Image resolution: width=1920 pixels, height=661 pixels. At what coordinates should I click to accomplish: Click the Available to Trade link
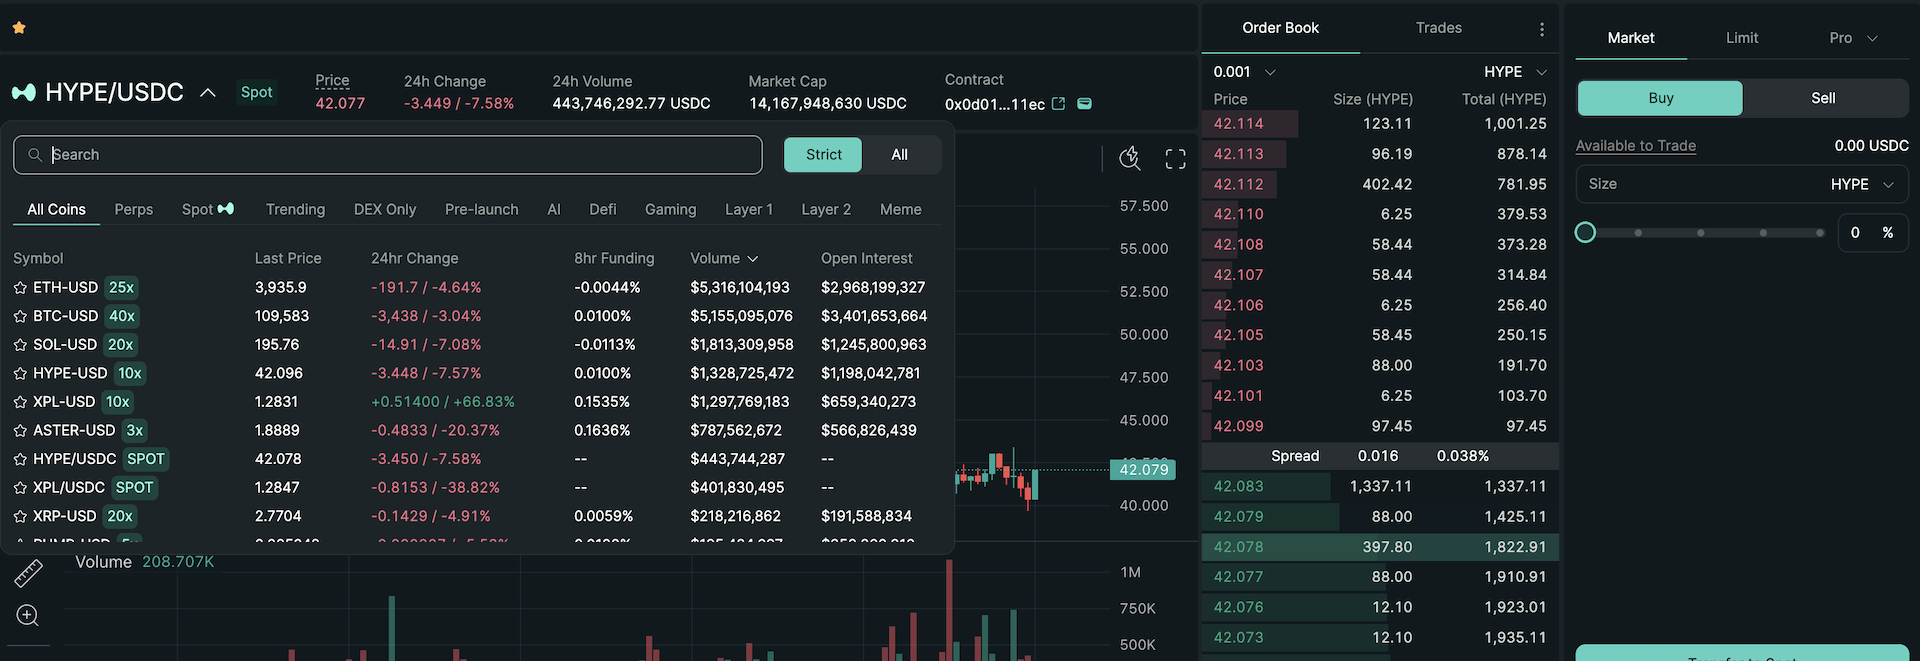pos(1635,146)
